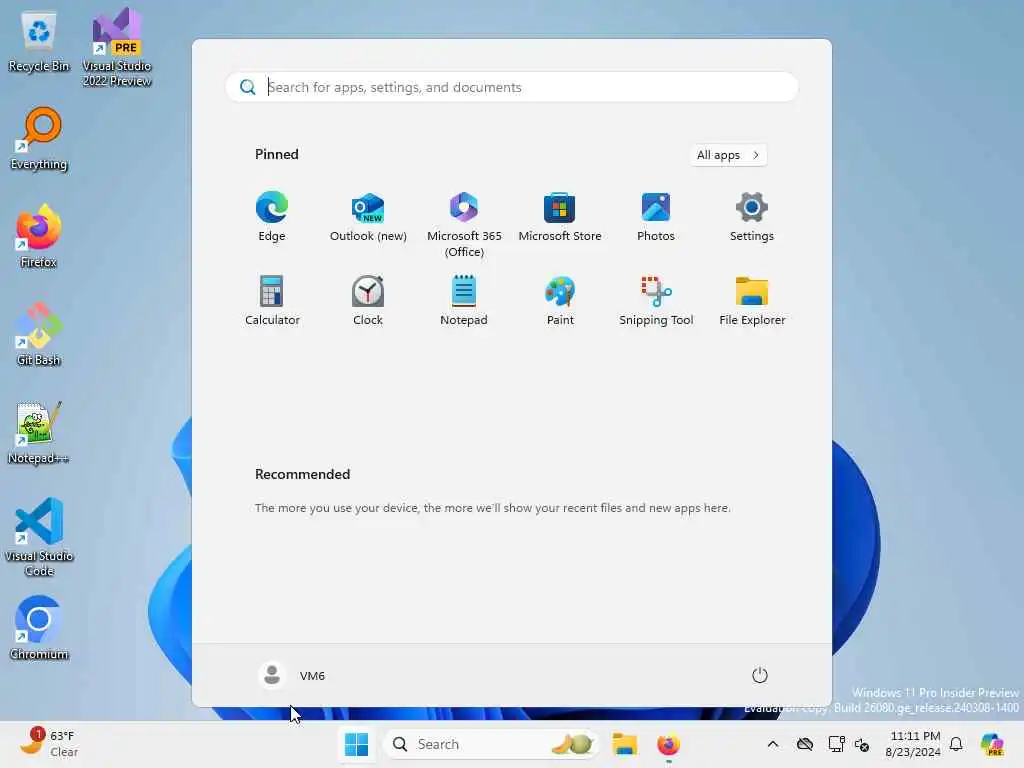Open Edge from pinned apps
This screenshot has height=768, width=1024.
(272, 217)
